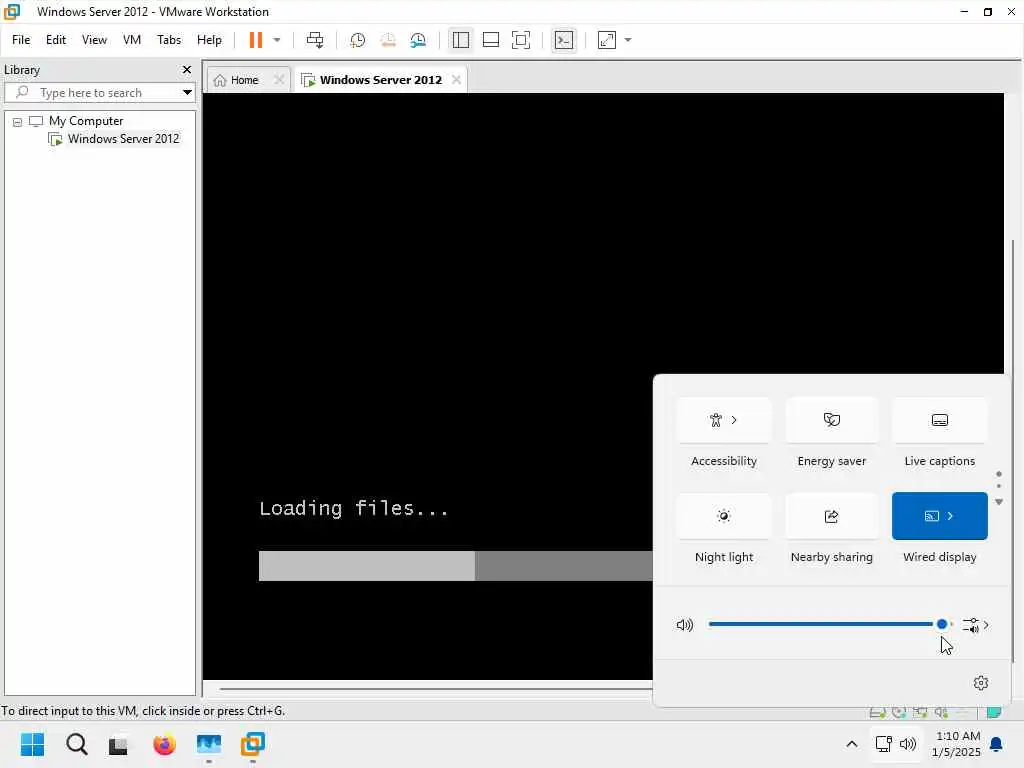The height and width of the screenshot is (768, 1024).
Task: Take a snapshot of this VM
Action: (357, 40)
